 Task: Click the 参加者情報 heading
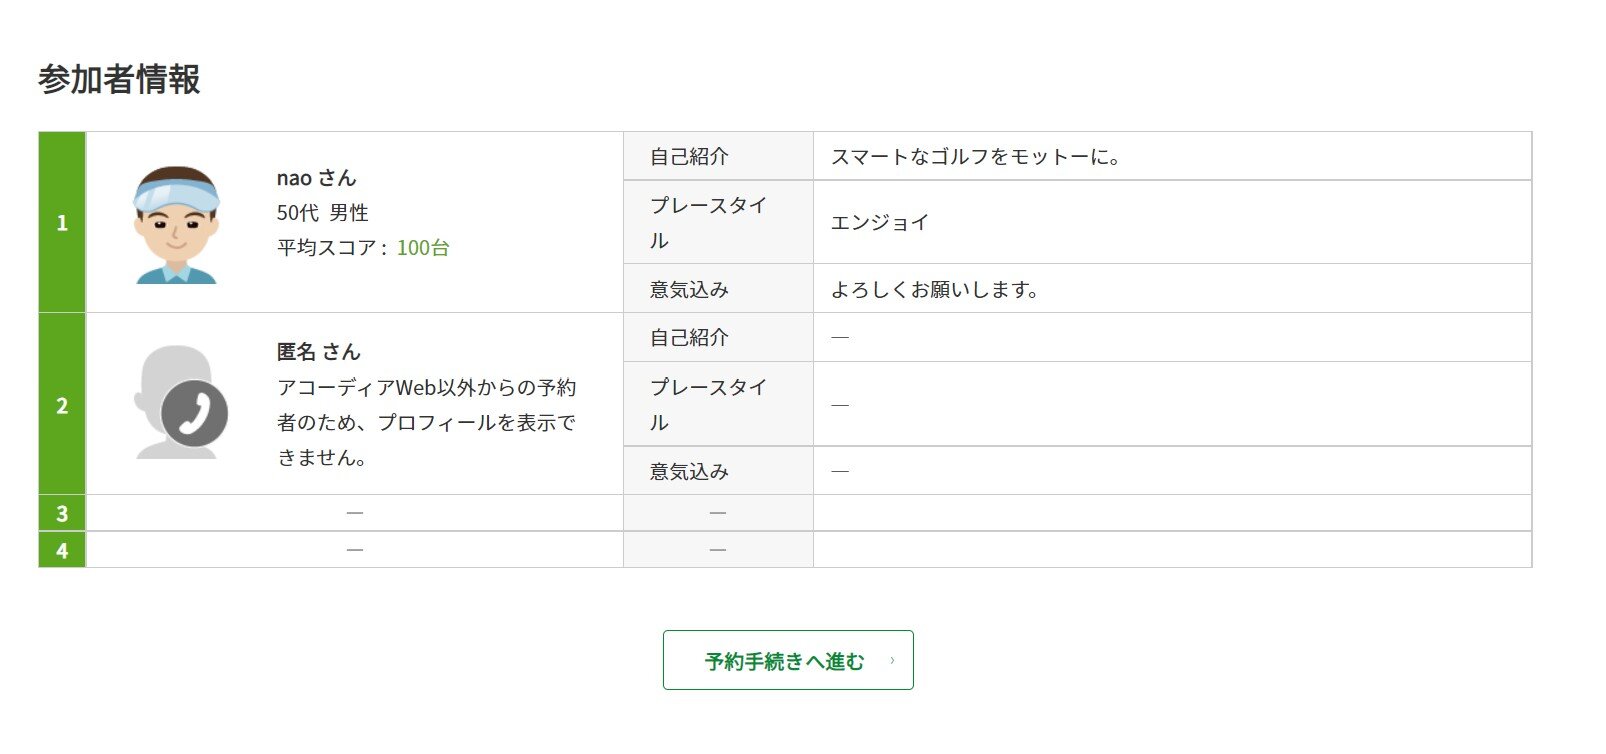click(119, 79)
